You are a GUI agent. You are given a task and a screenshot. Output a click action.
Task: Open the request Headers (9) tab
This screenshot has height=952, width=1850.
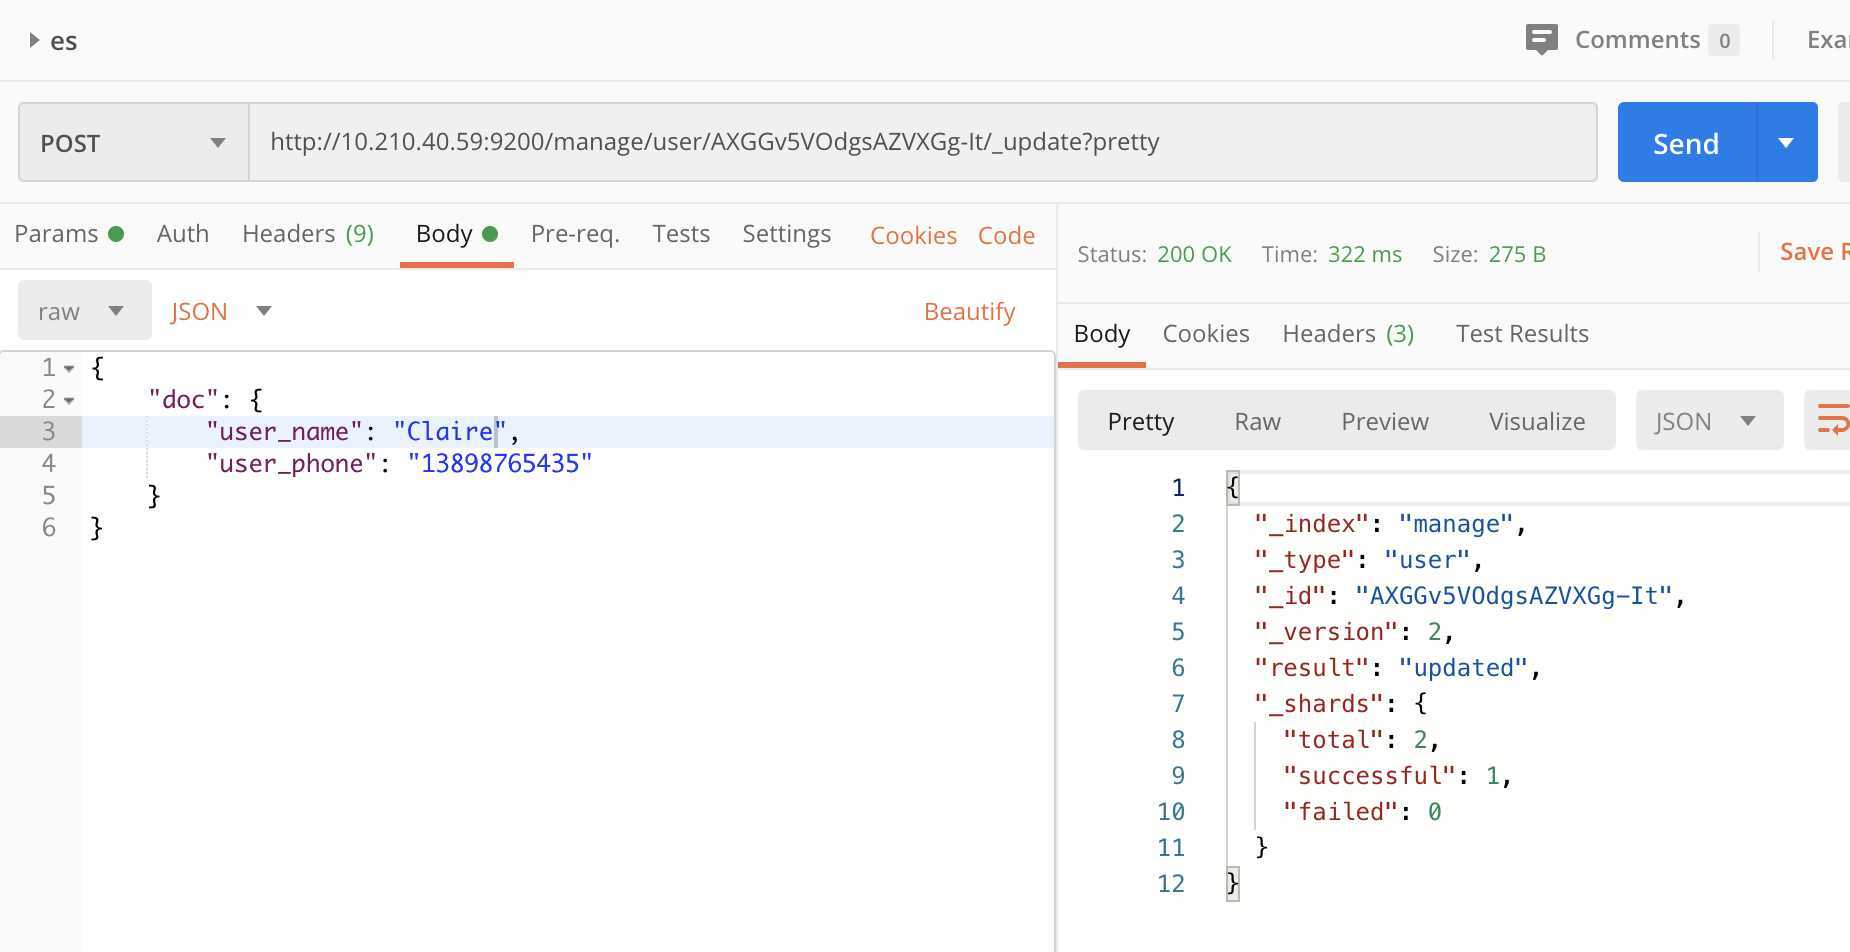308,234
